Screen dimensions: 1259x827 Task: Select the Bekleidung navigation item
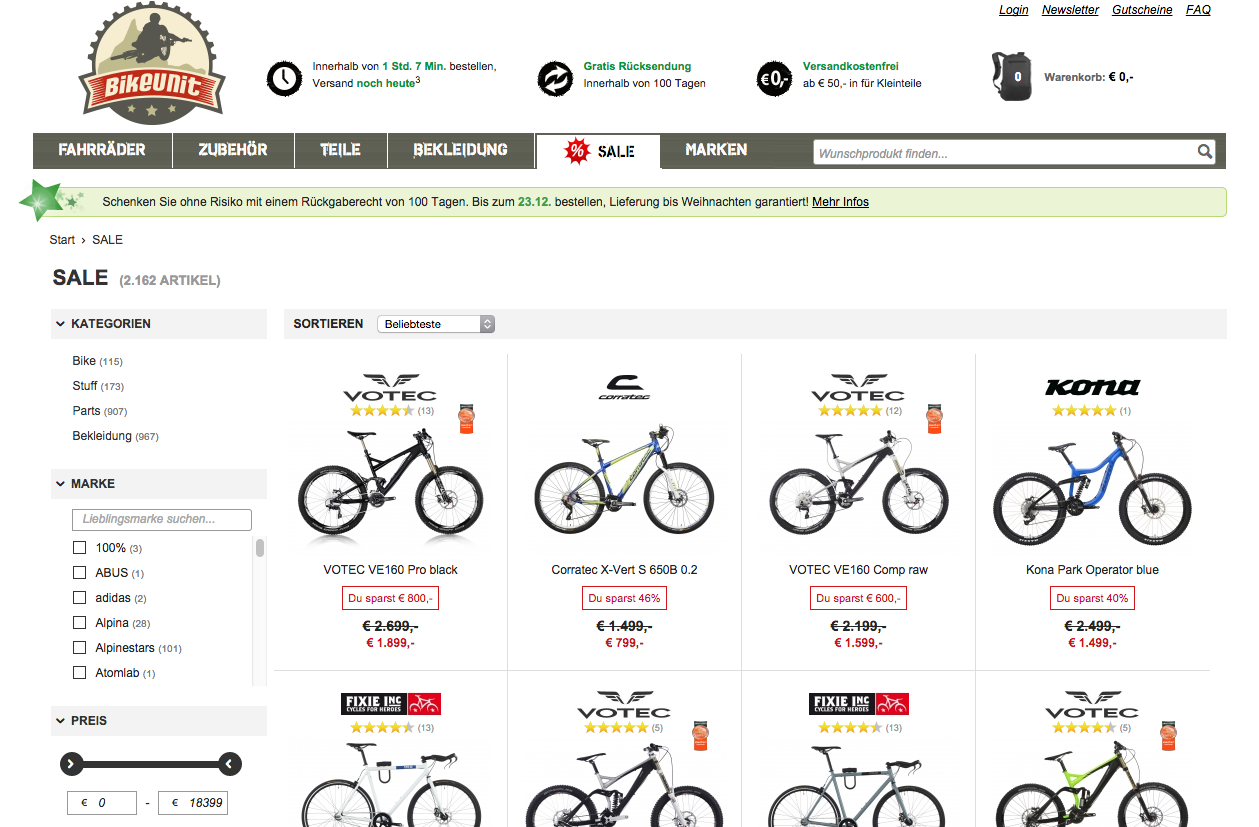point(460,150)
